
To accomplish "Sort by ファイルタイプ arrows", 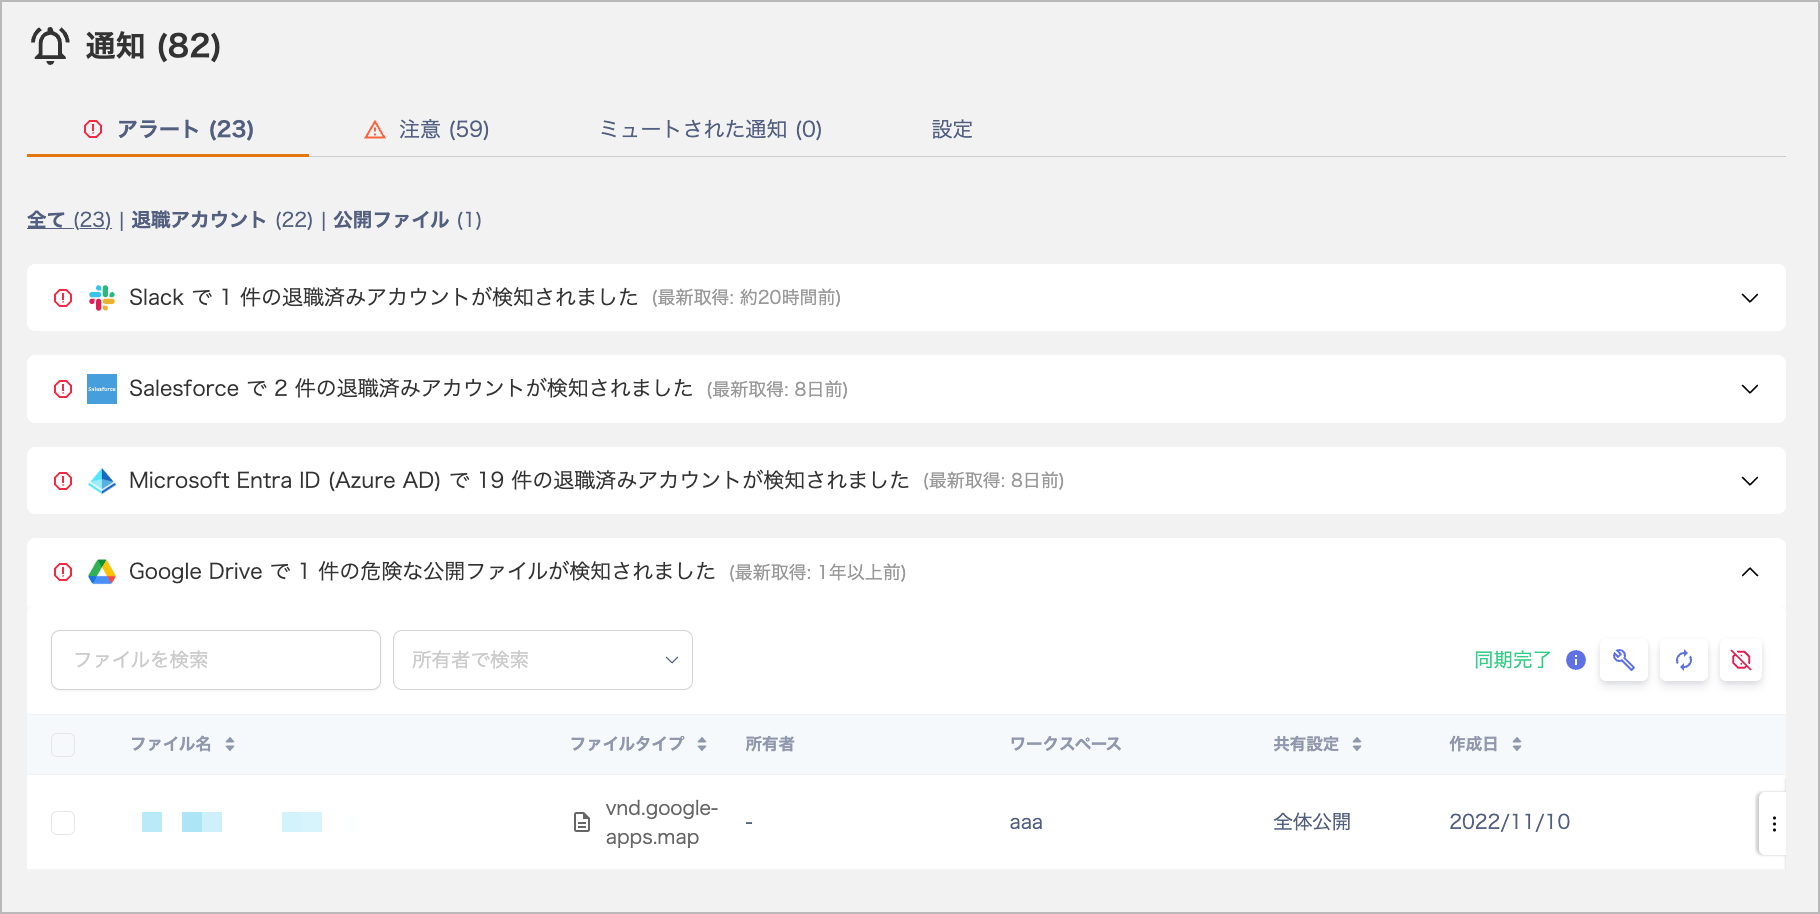I will coord(702,744).
